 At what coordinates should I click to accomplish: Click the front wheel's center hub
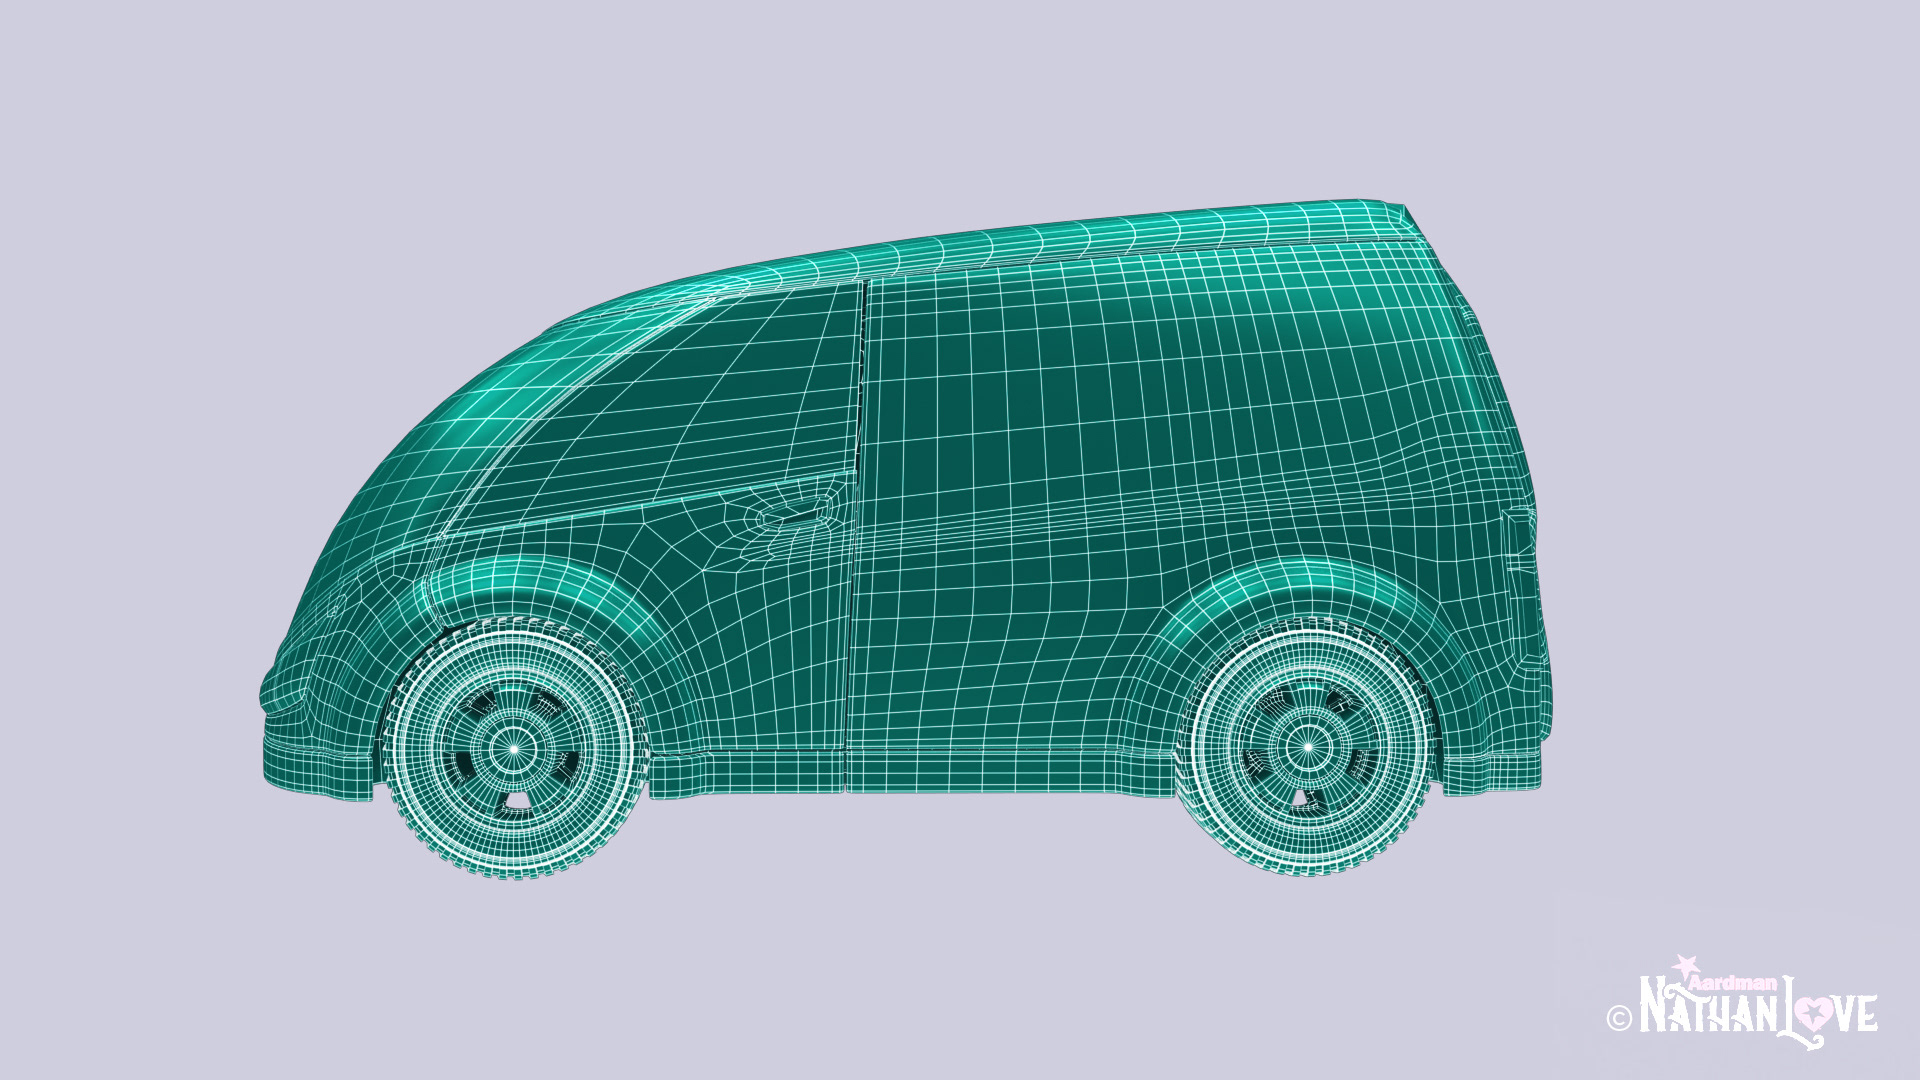click(x=513, y=747)
